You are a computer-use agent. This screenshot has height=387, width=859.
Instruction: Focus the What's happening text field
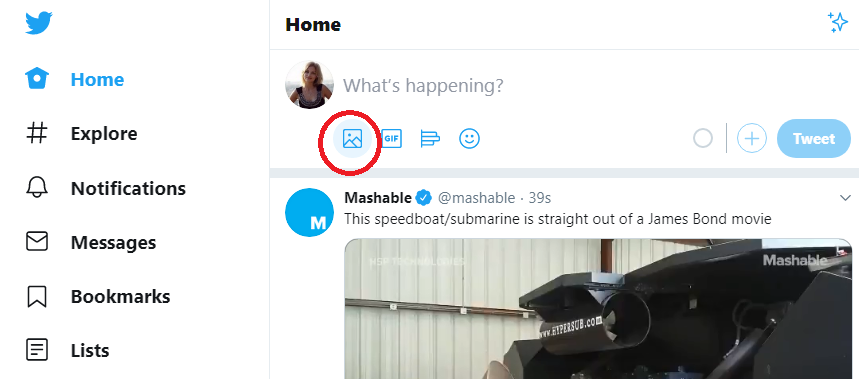pyautogui.click(x=595, y=86)
